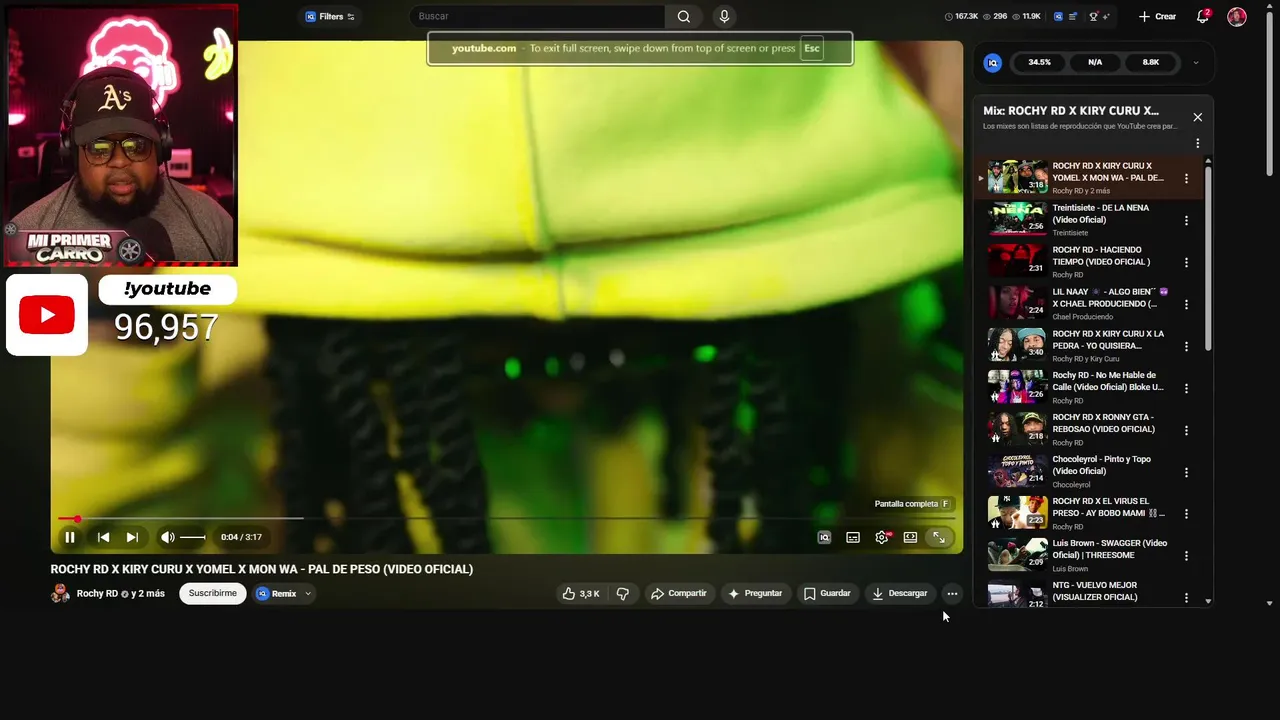Save video with the Guardar button

[827, 593]
